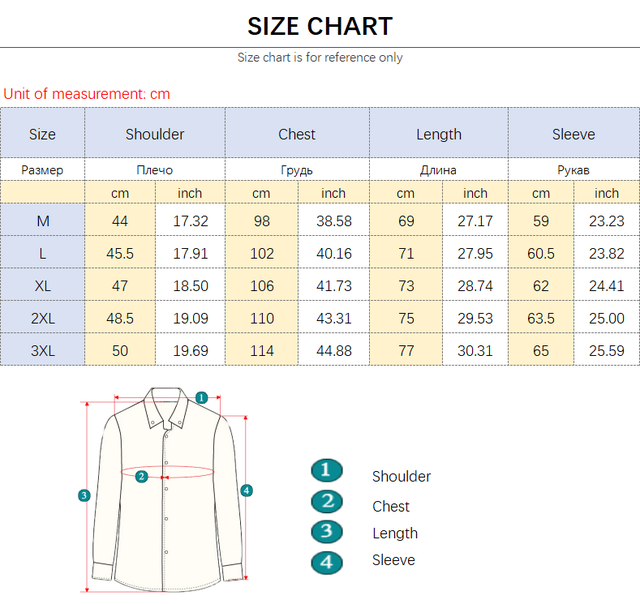
Task: Click the SIZE CHART title
Action: (320, 26)
